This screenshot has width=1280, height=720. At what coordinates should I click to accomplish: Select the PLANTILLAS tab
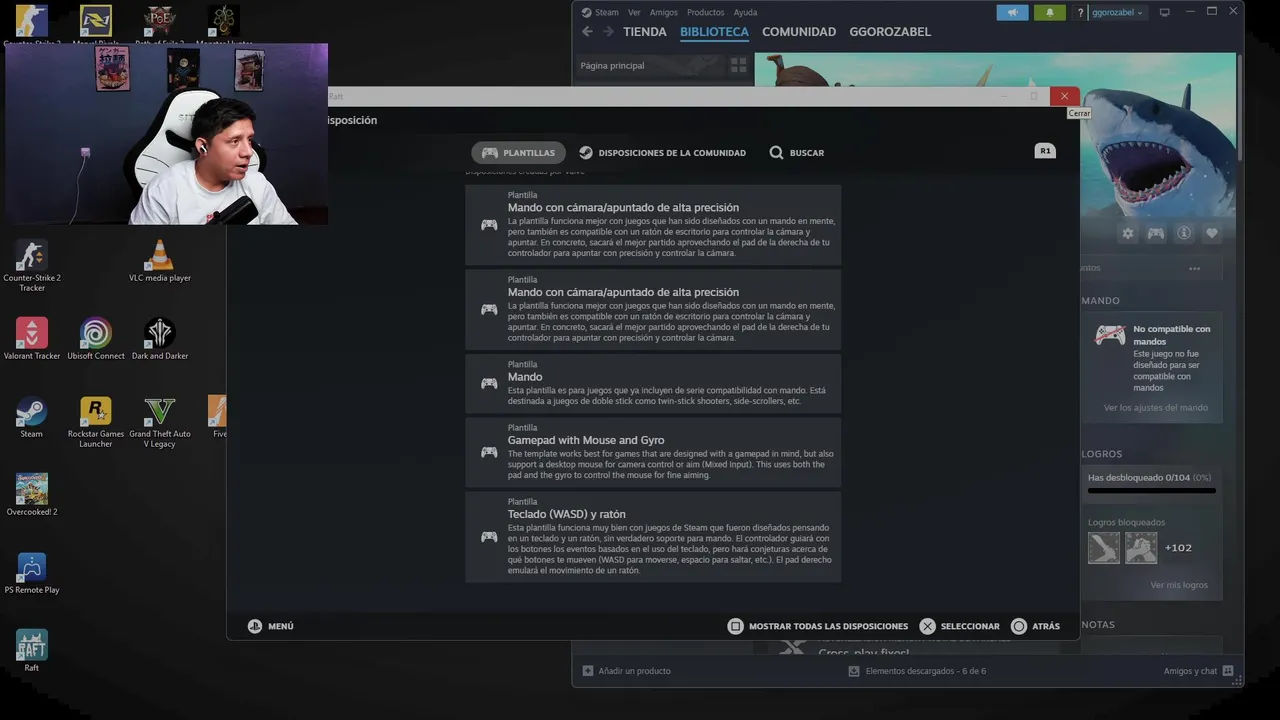[518, 153]
